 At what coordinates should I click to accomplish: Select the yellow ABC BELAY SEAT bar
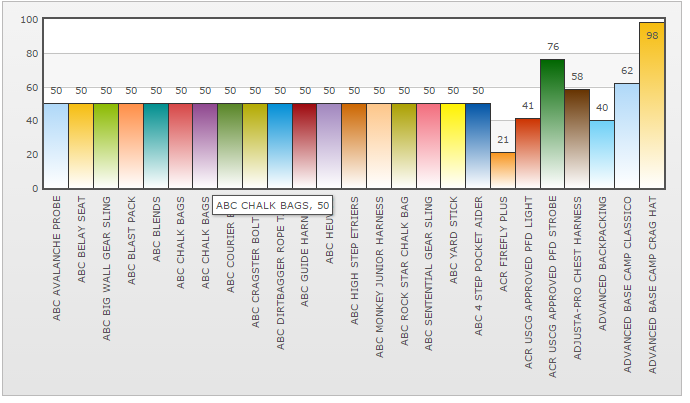coord(81,146)
